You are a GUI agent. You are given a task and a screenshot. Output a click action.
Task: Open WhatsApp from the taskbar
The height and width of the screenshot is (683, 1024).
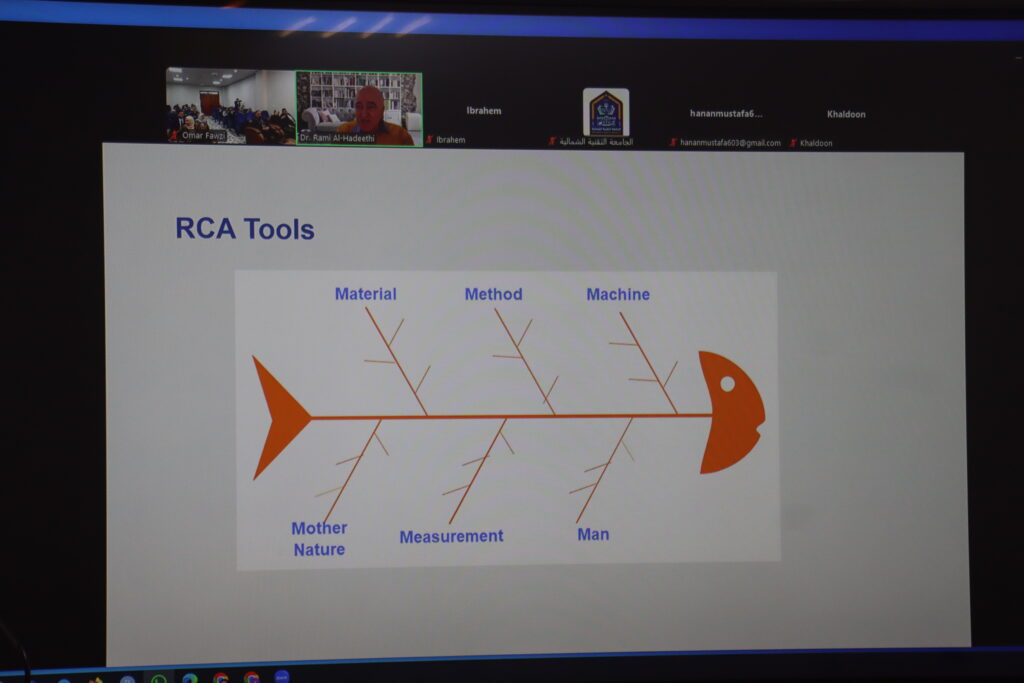(x=158, y=679)
